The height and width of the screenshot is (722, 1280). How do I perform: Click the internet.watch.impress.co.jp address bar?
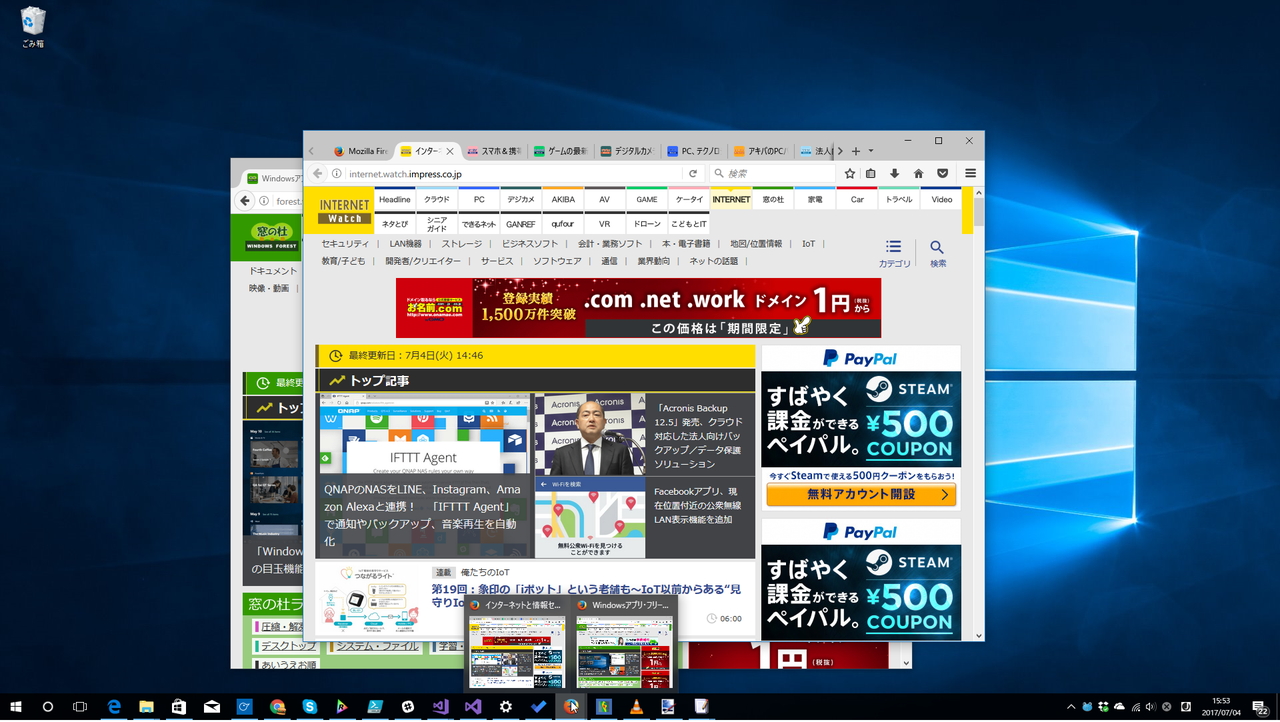coord(516,173)
